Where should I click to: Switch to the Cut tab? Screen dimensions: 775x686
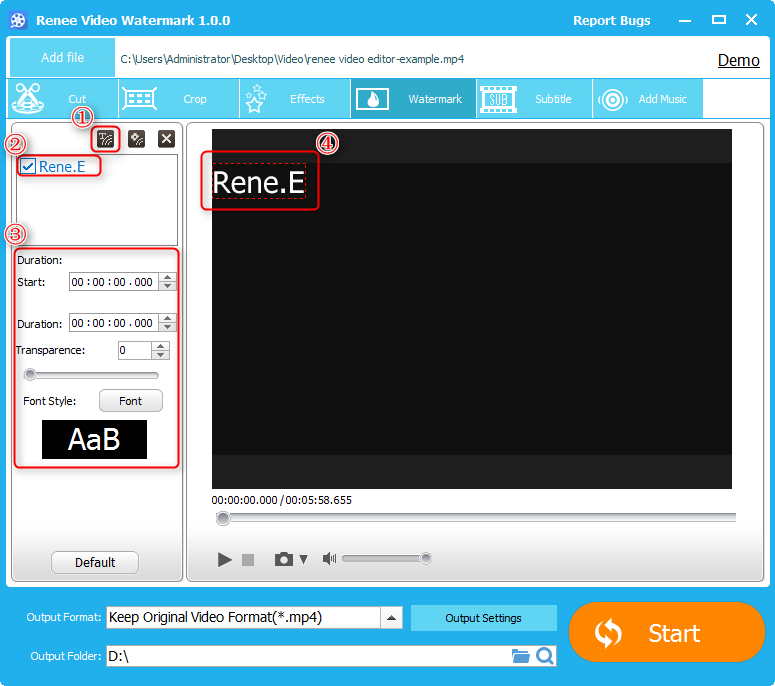click(x=63, y=98)
